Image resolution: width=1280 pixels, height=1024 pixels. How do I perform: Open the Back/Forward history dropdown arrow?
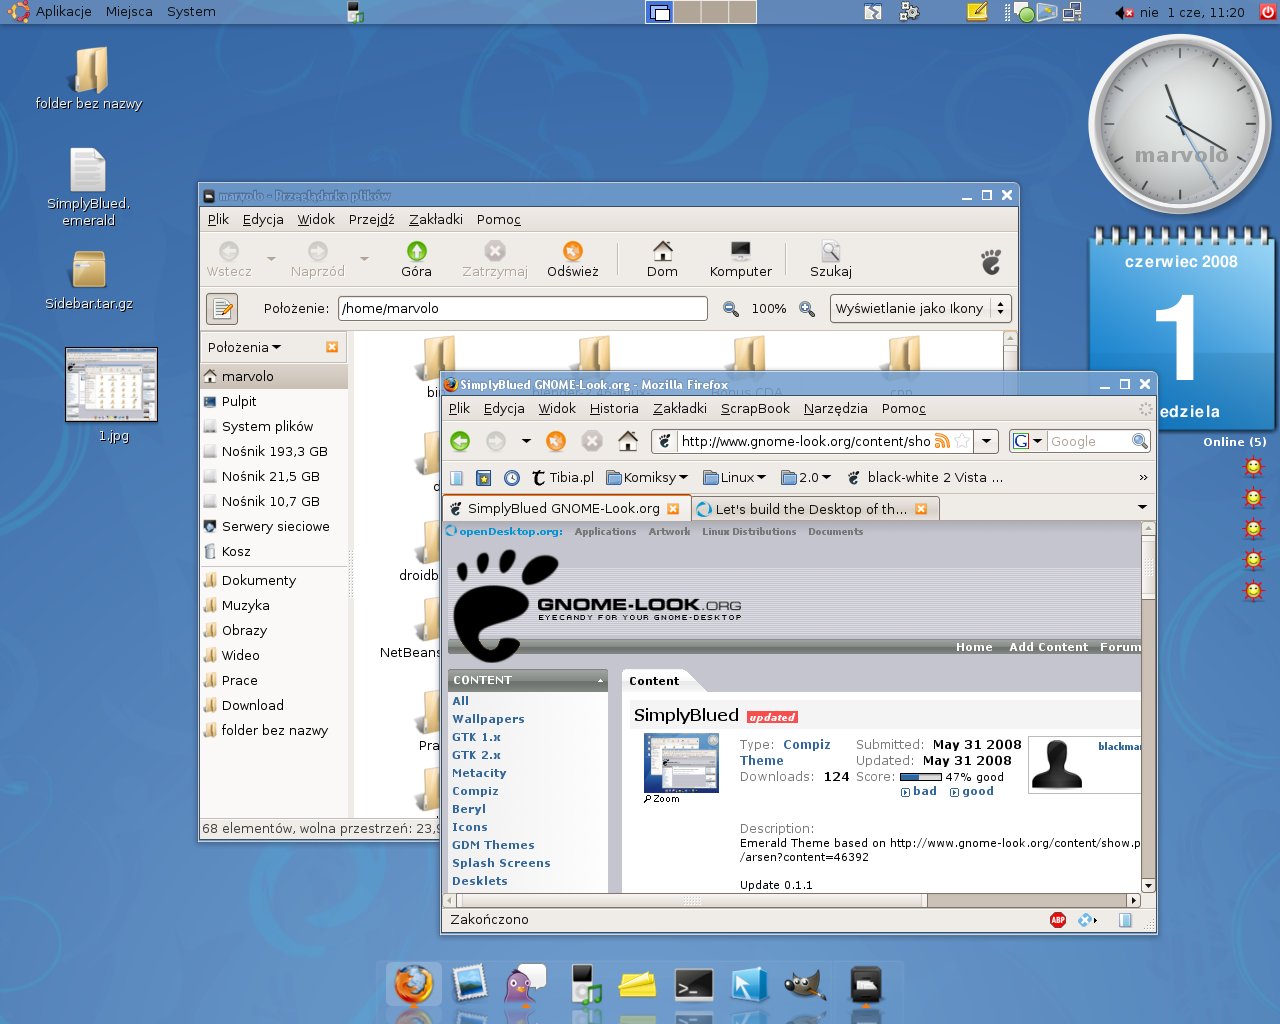click(526, 441)
